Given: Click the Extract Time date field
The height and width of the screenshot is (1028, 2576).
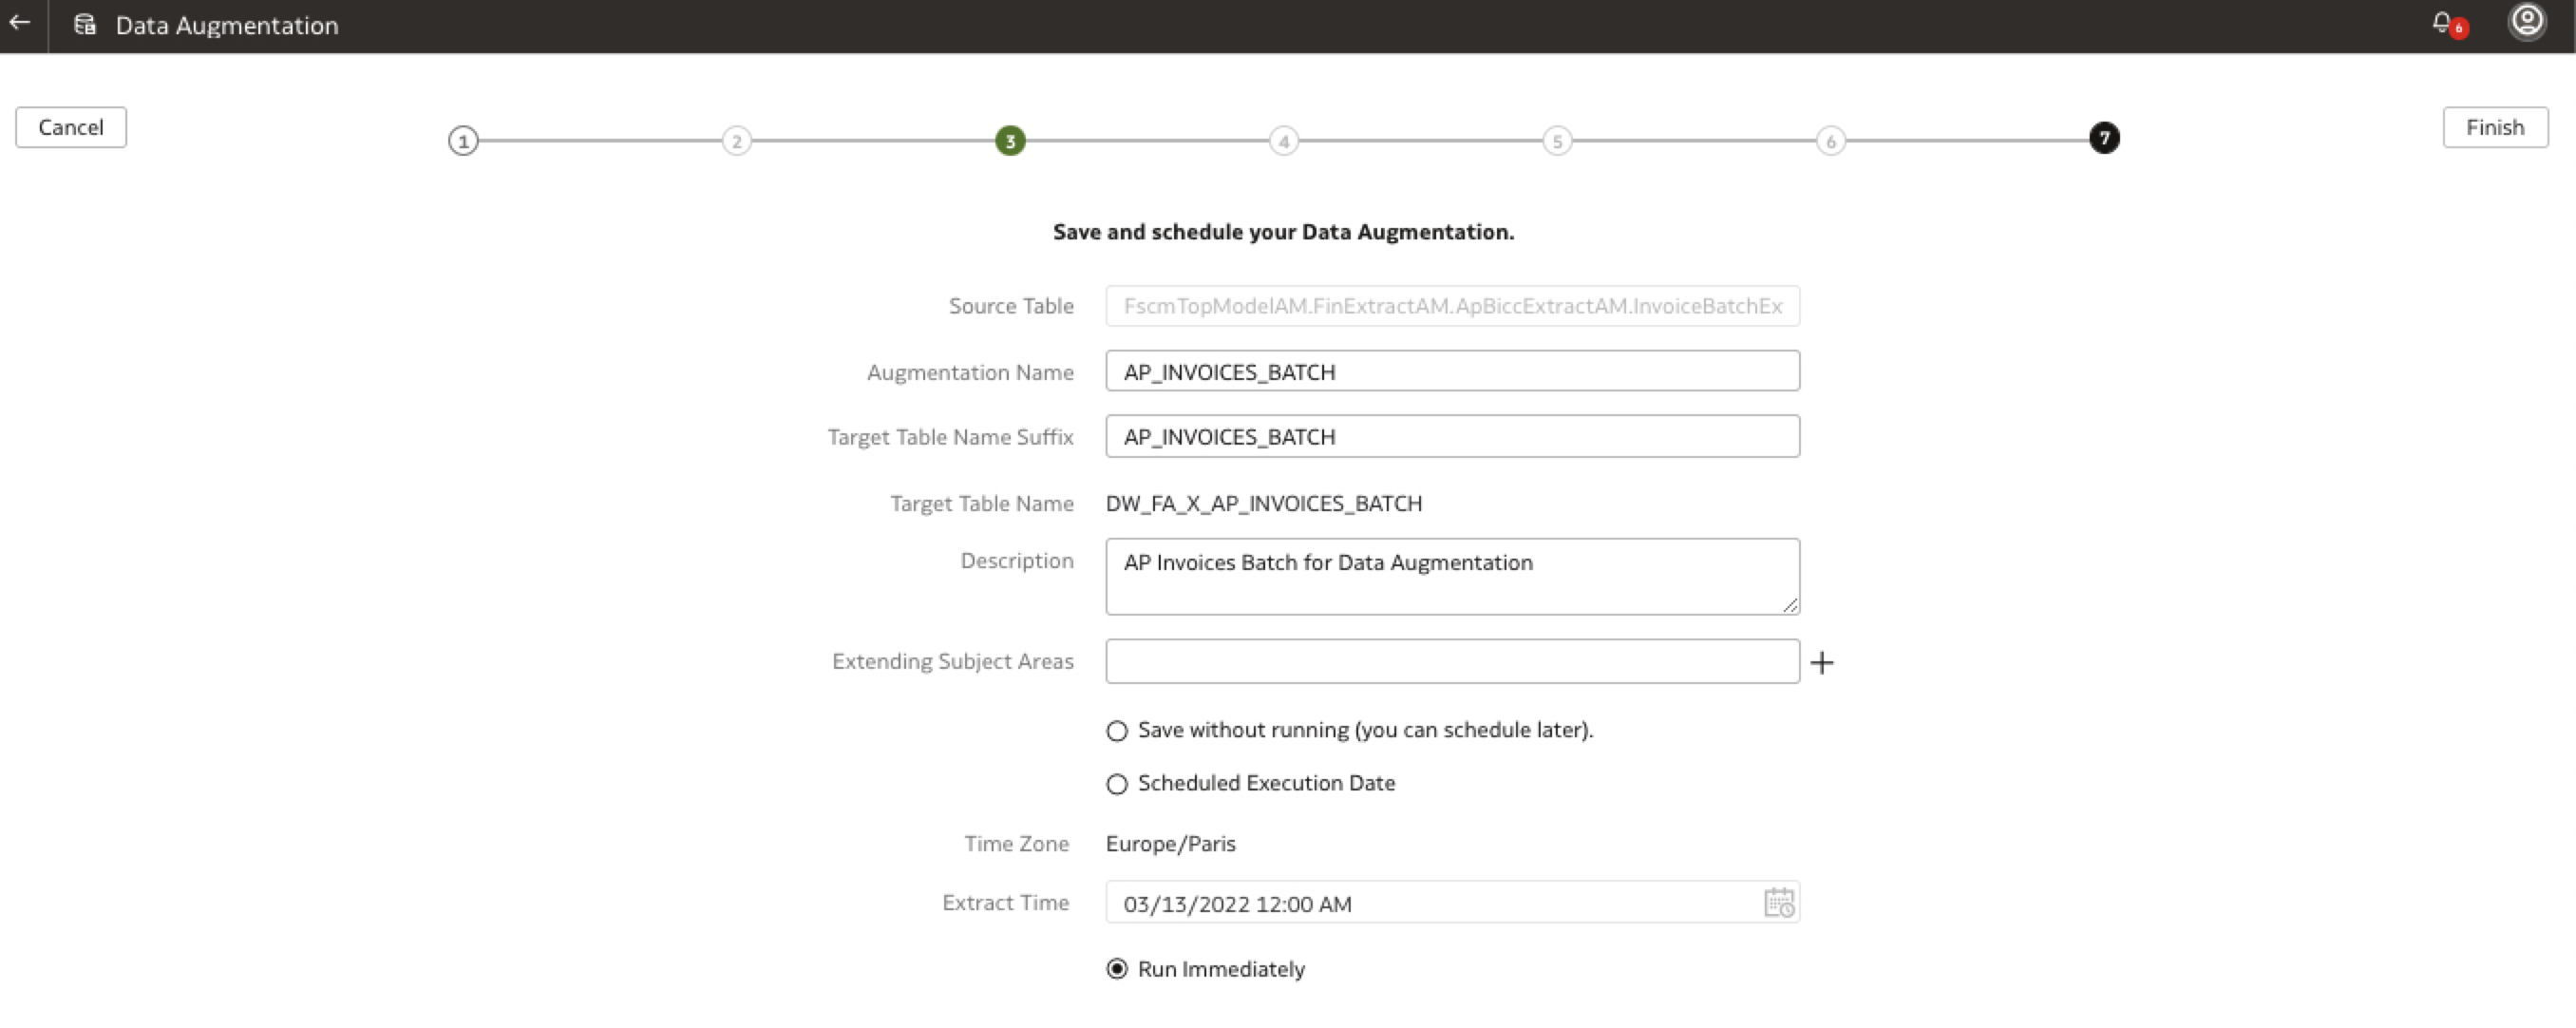Looking at the screenshot, I should (1430, 904).
